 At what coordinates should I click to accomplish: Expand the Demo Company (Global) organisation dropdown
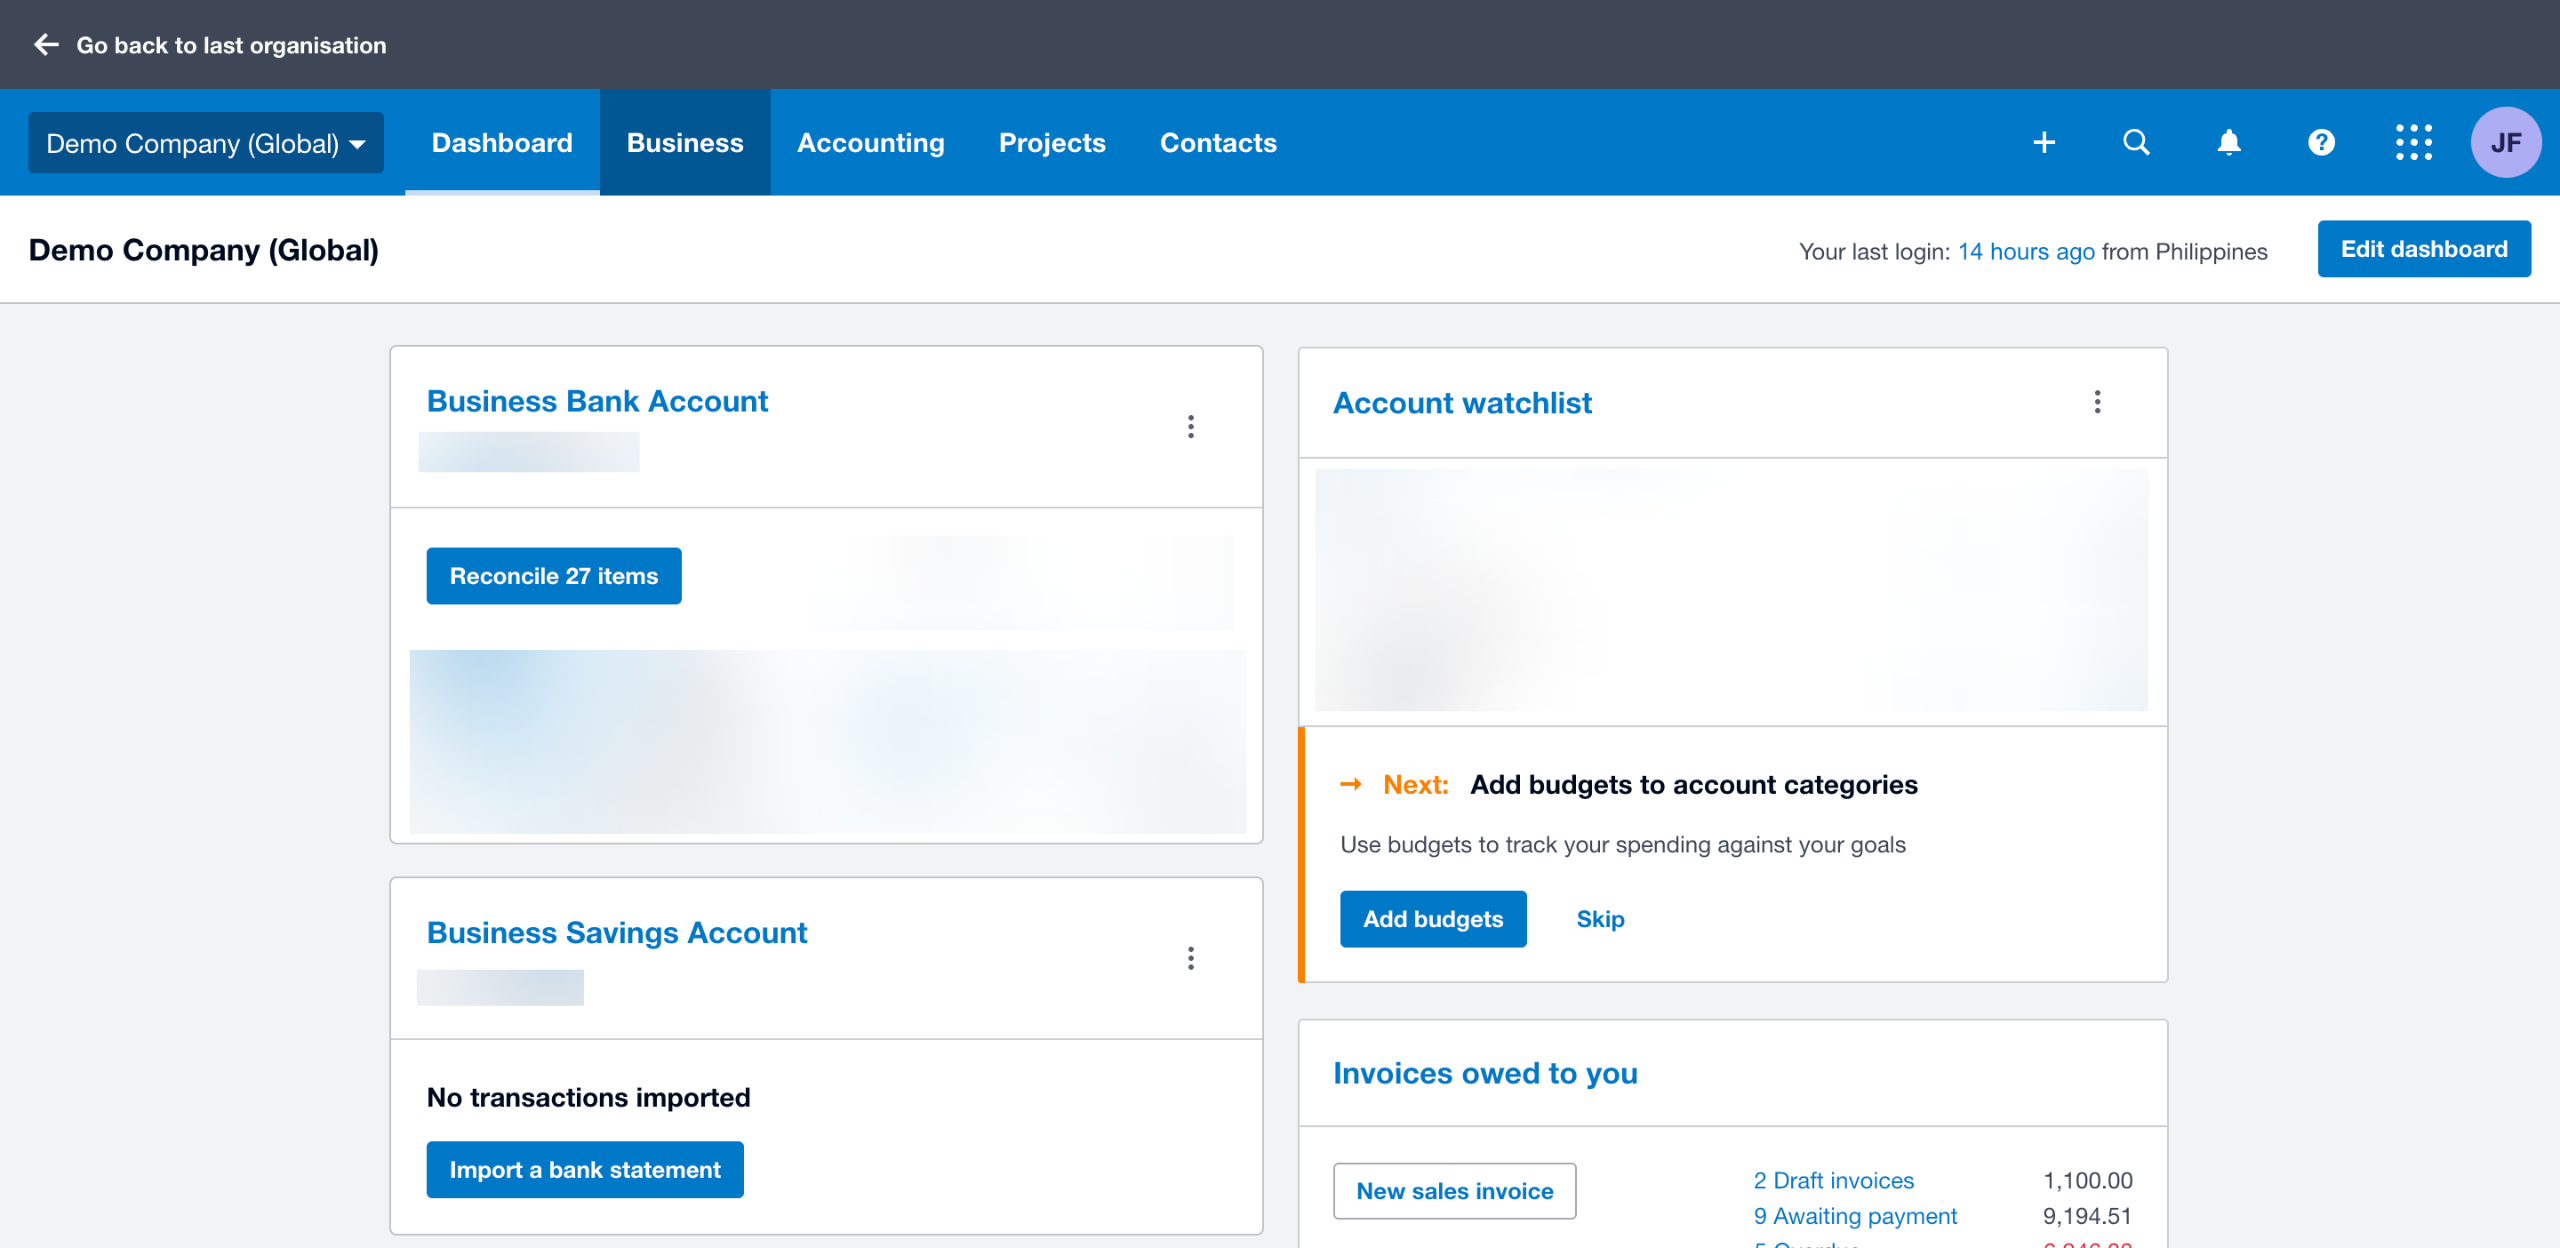pyautogui.click(x=206, y=143)
